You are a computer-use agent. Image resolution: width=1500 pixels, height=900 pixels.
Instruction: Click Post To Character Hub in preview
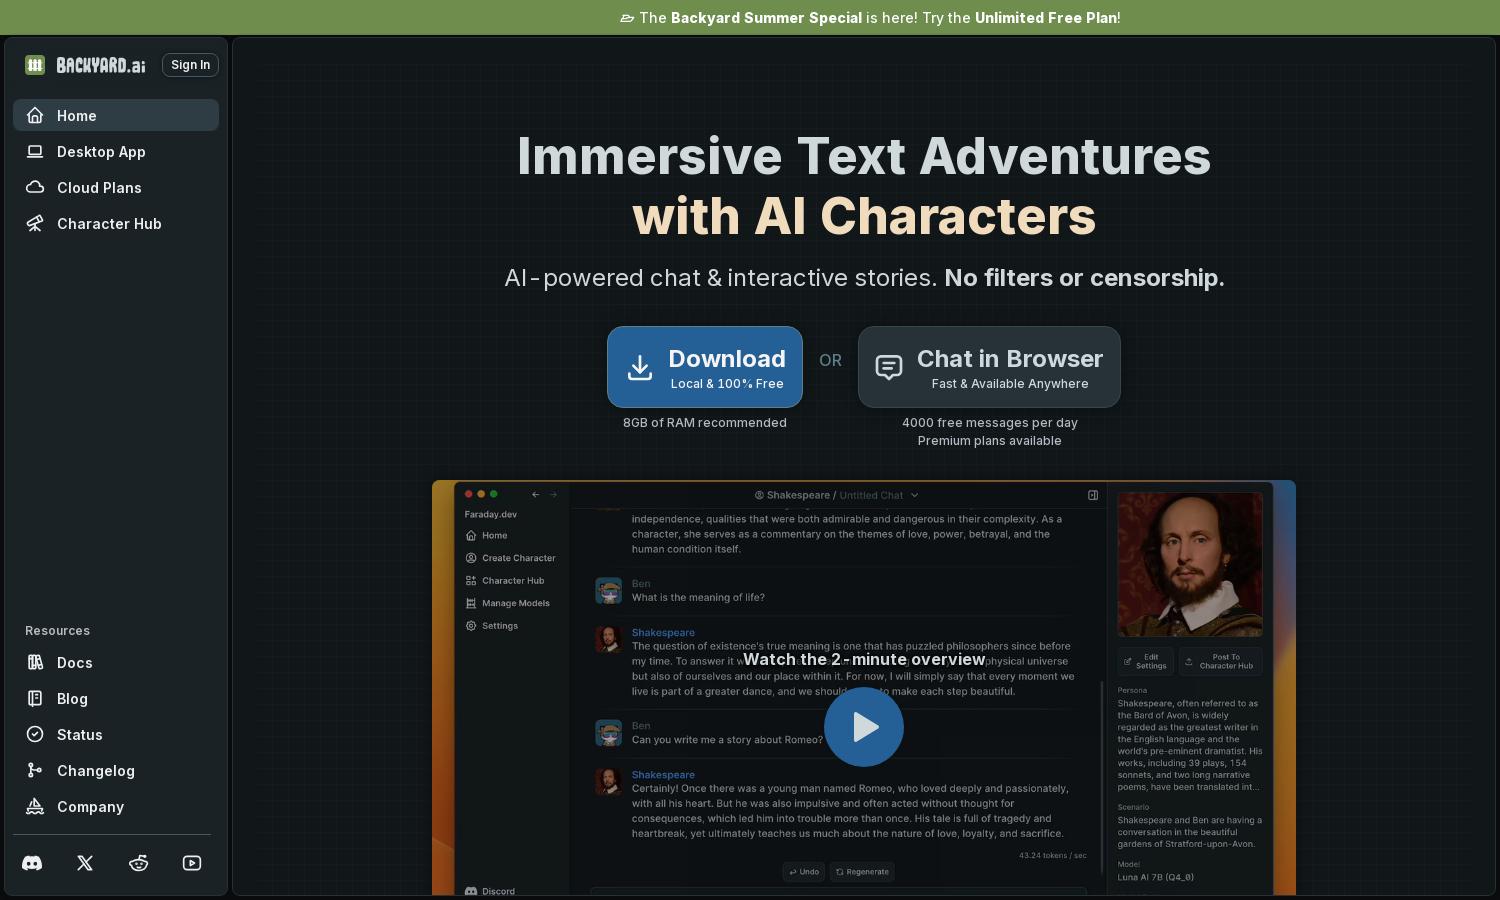coord(1220,661)
